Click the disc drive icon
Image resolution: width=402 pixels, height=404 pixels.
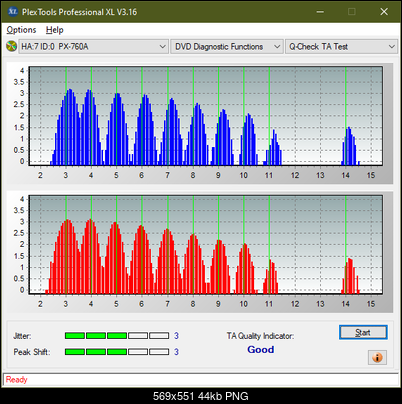12,46
